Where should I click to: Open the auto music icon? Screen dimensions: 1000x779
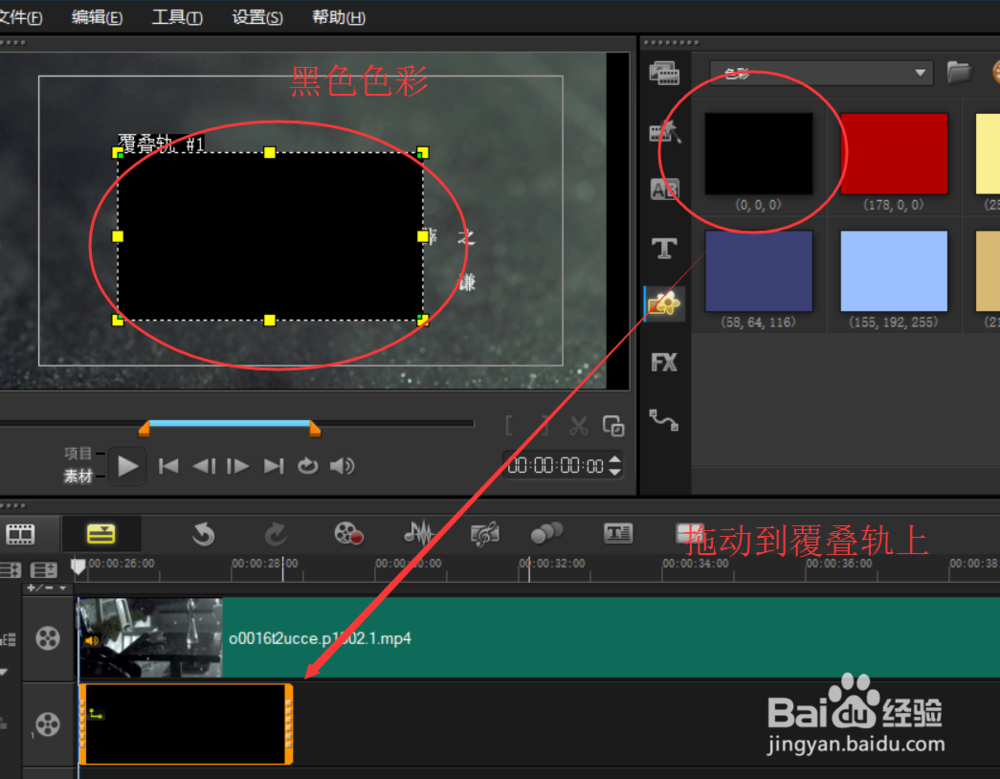click(485, 534)
